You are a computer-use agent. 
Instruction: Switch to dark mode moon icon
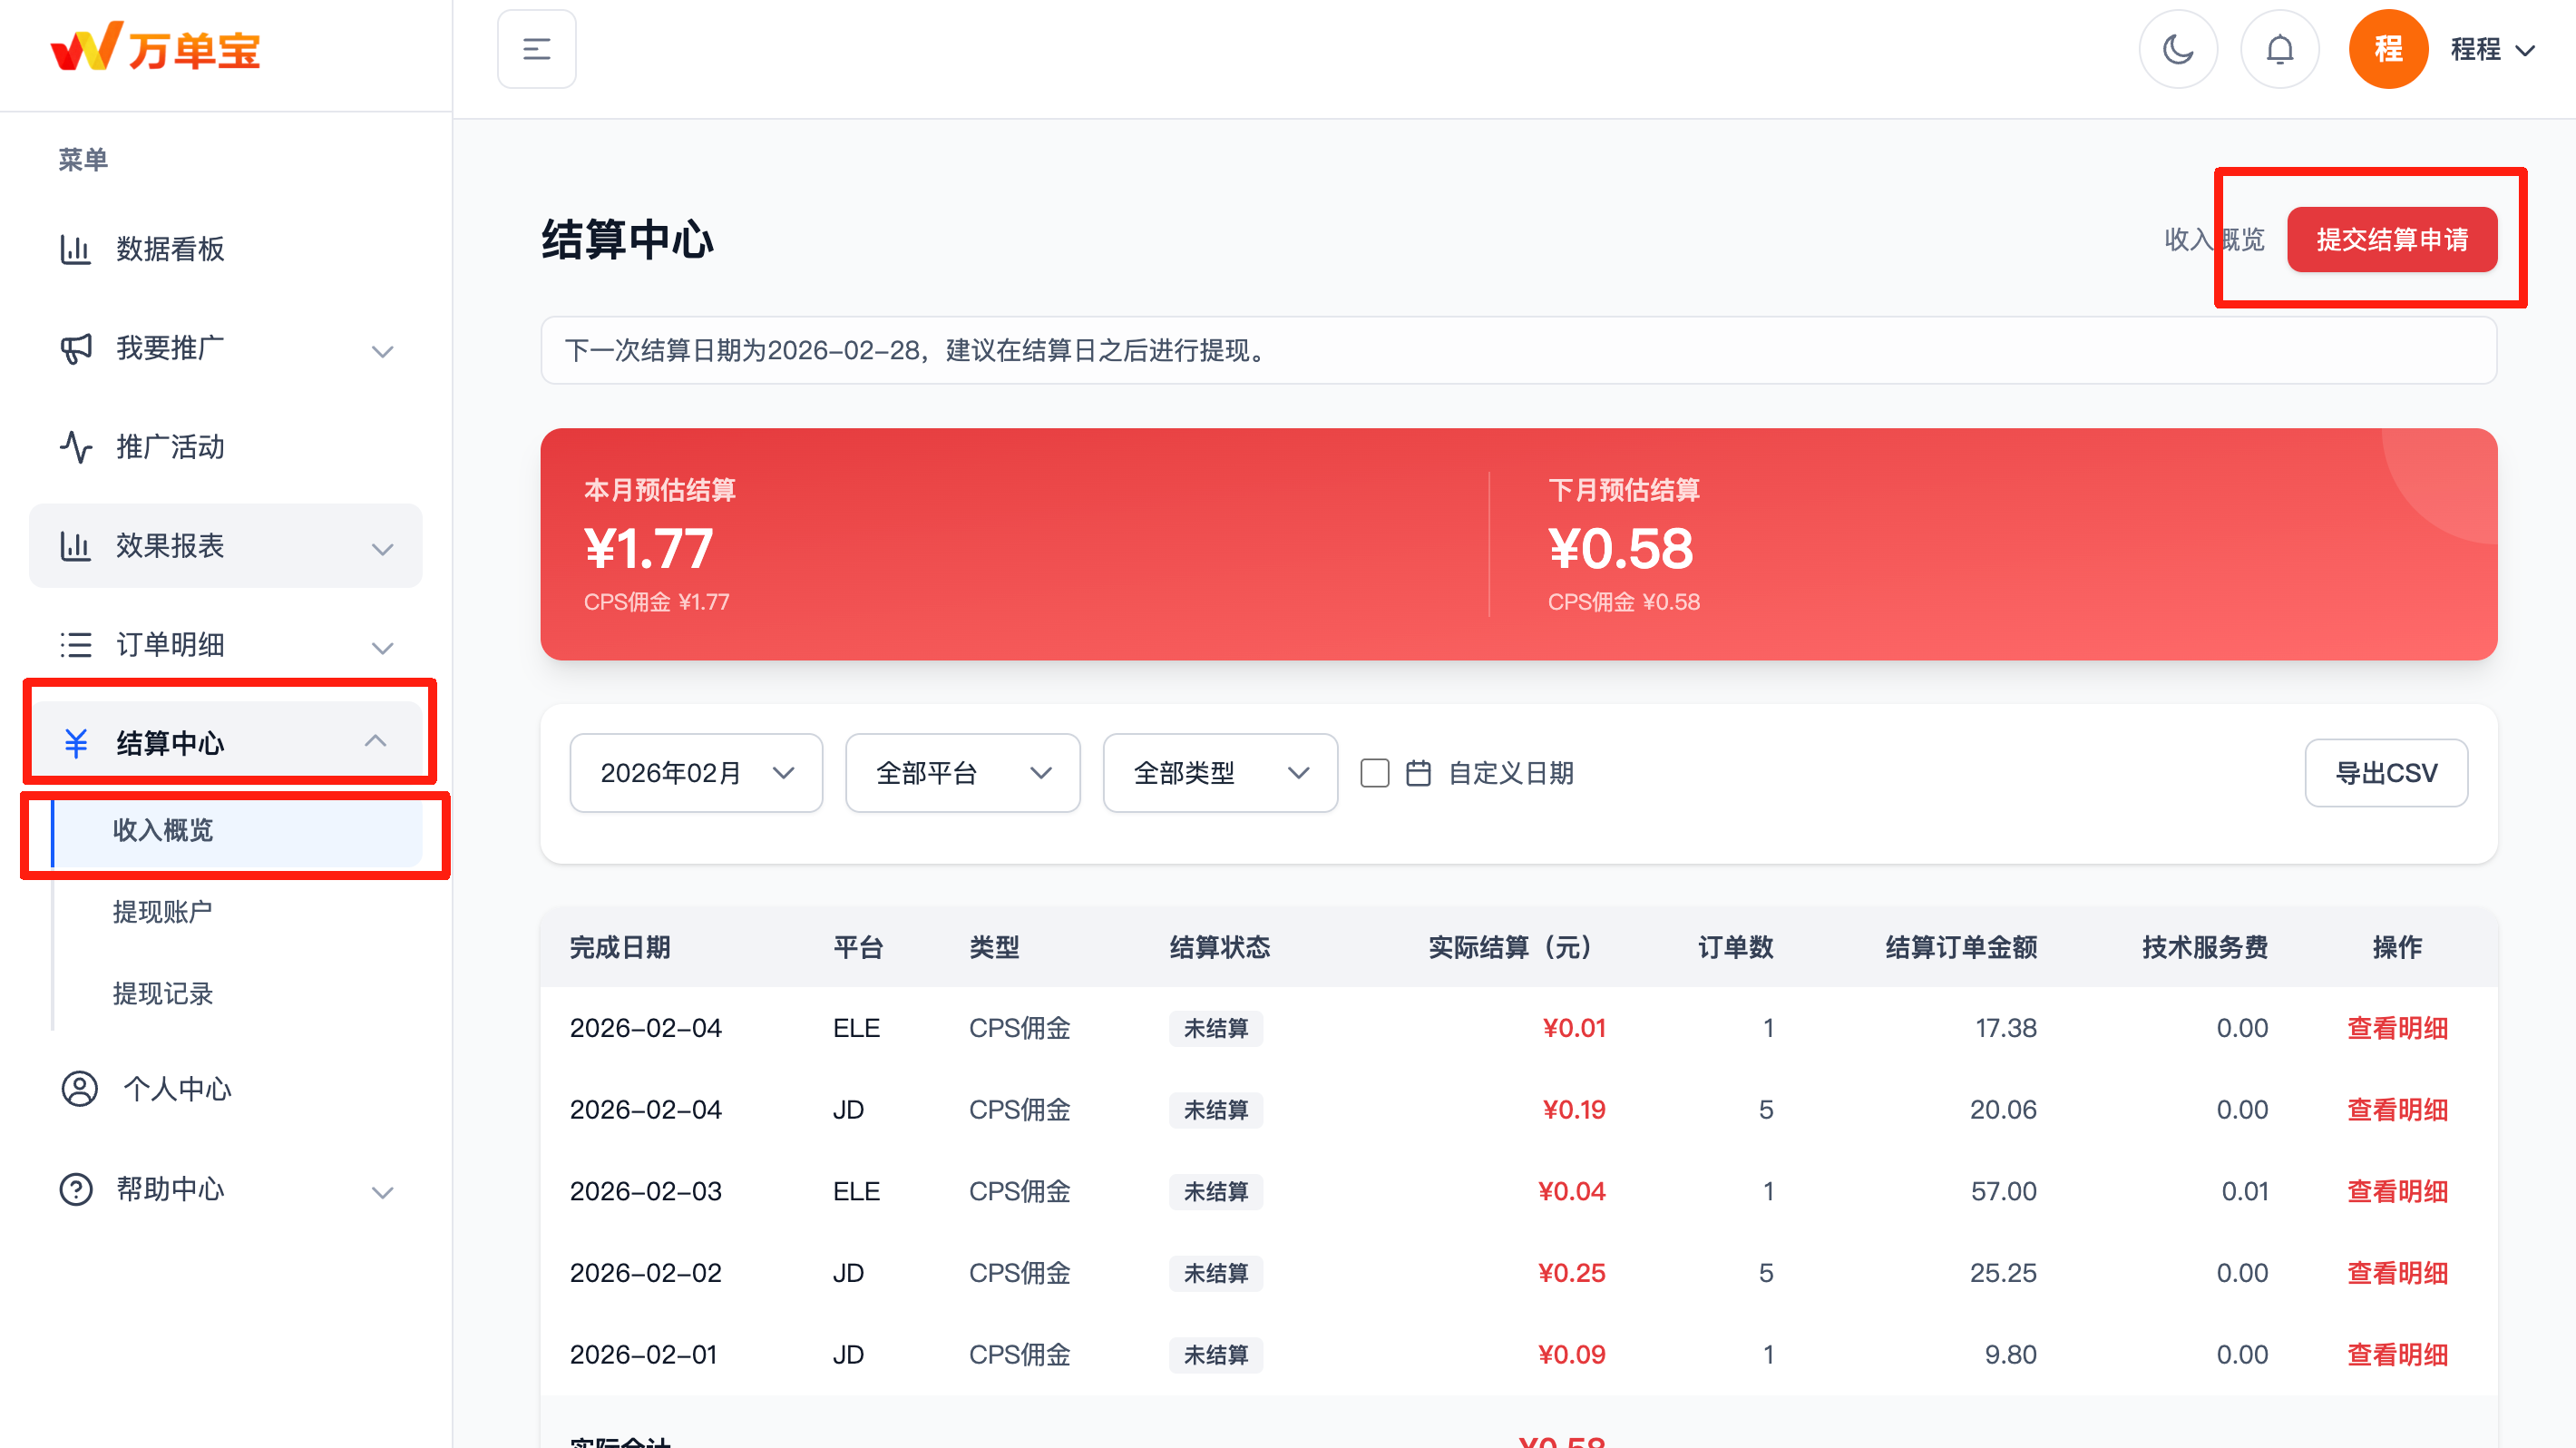[x=2178, y=49]
